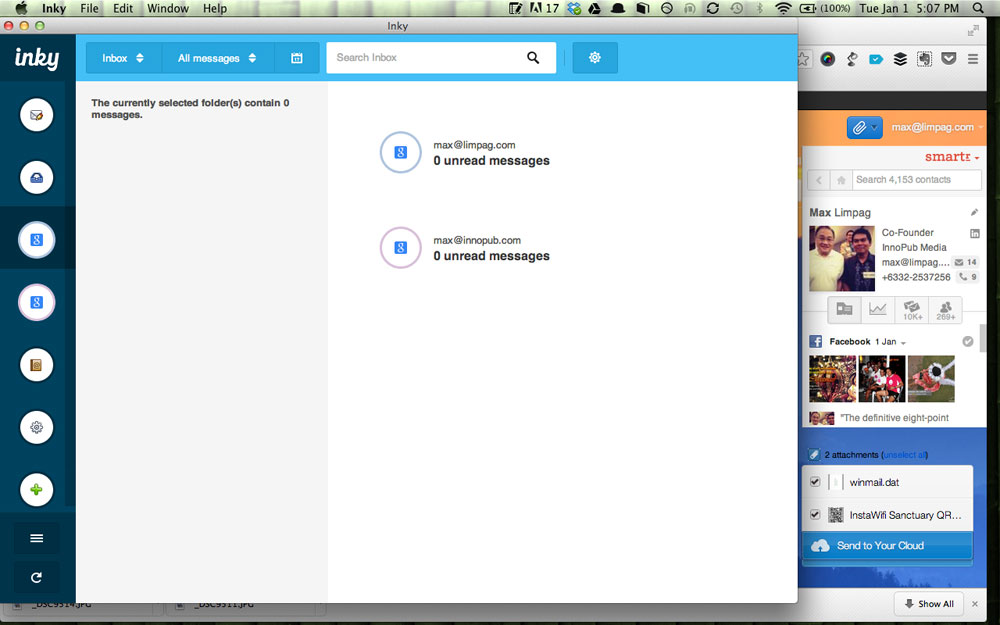Select the 10K+ tab in the Smartr contact card
The image size is (1000, 625).
point(912,311)
